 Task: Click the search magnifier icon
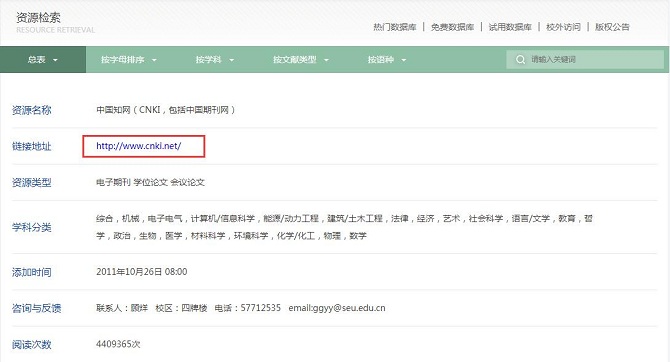coord(520,60)
